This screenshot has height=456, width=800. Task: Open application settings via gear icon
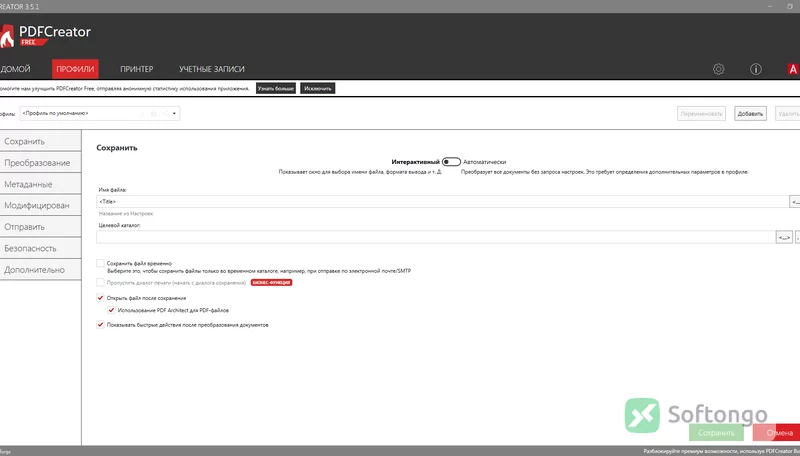(718, 69)
